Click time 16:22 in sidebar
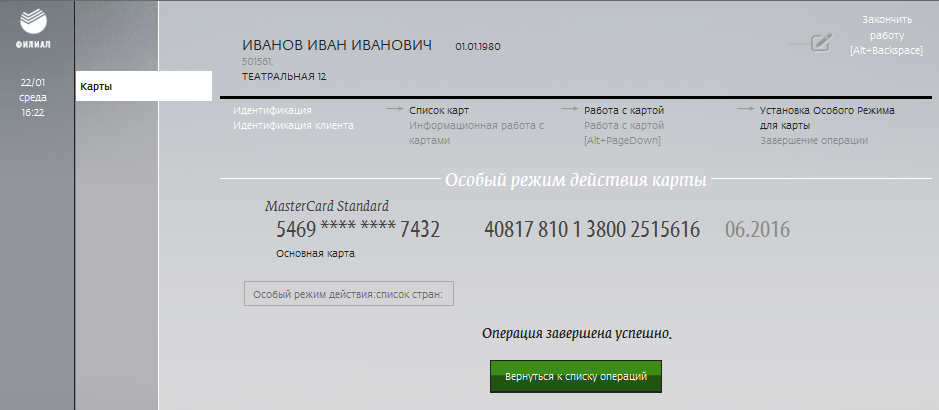 (x=34, y=113)
